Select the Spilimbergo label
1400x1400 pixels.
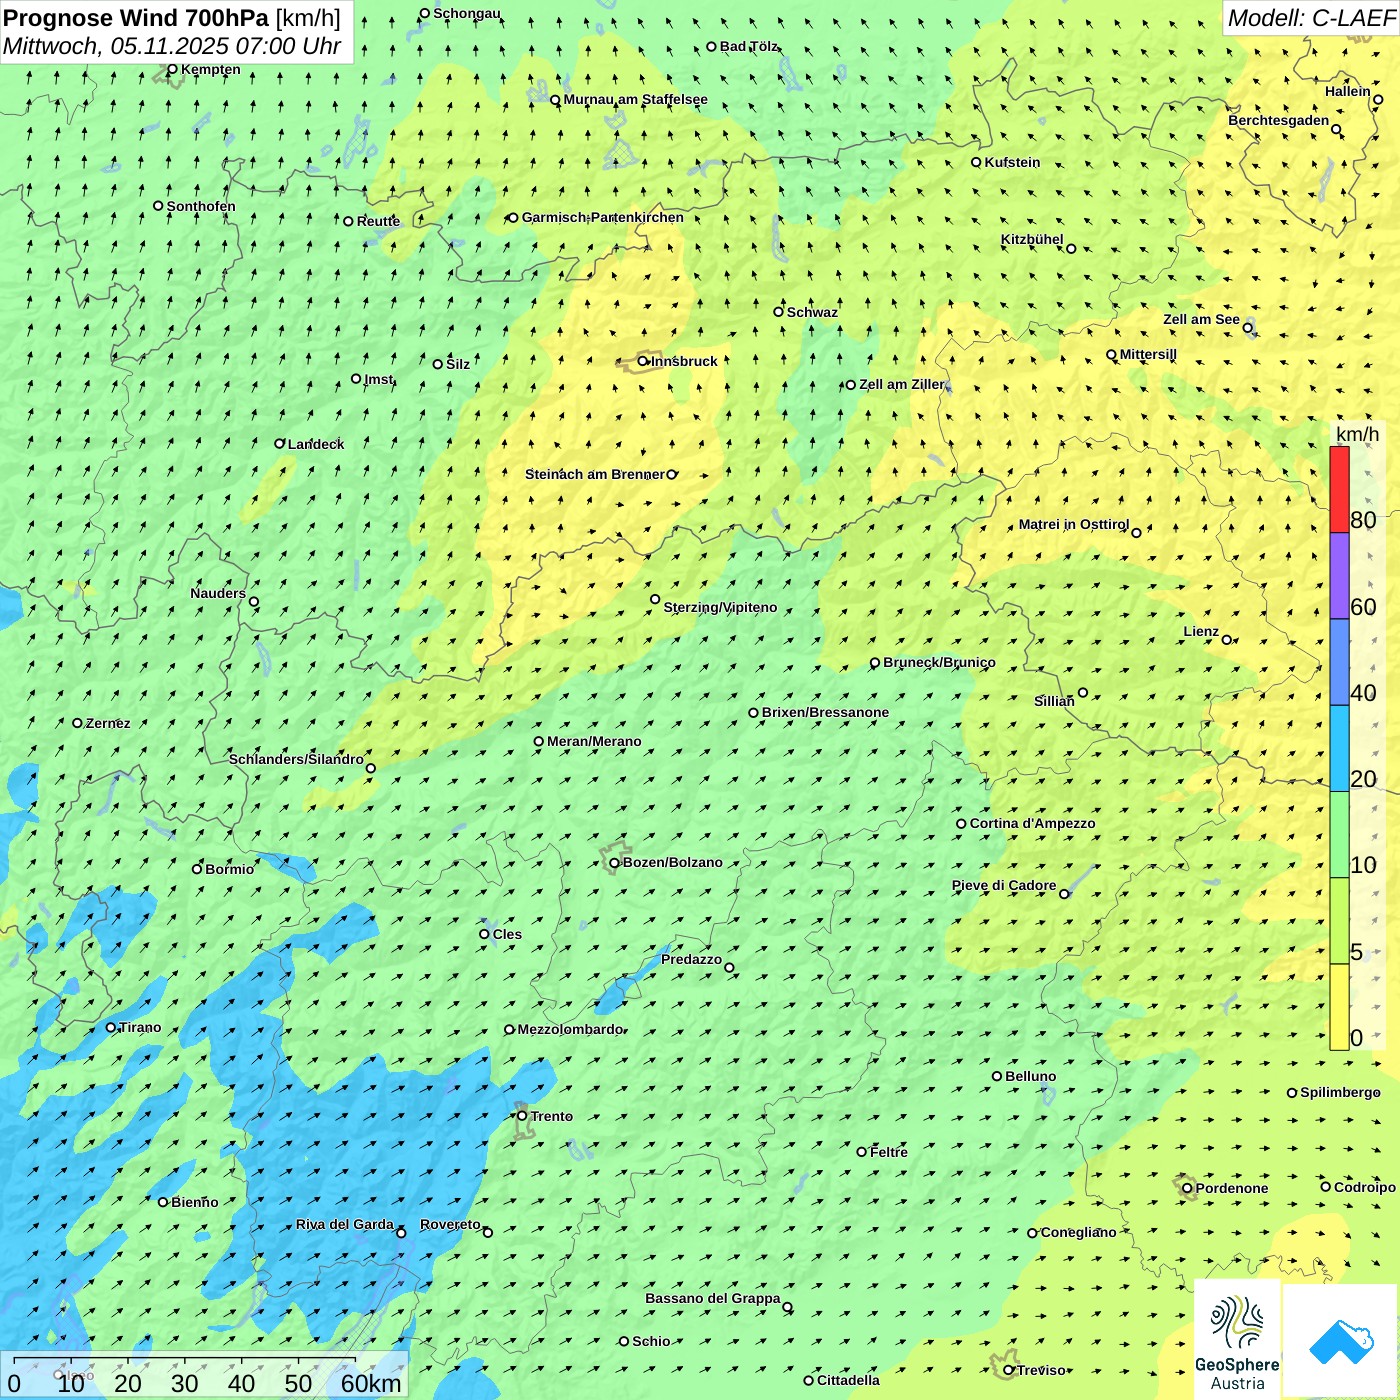pos(1340,1093)
